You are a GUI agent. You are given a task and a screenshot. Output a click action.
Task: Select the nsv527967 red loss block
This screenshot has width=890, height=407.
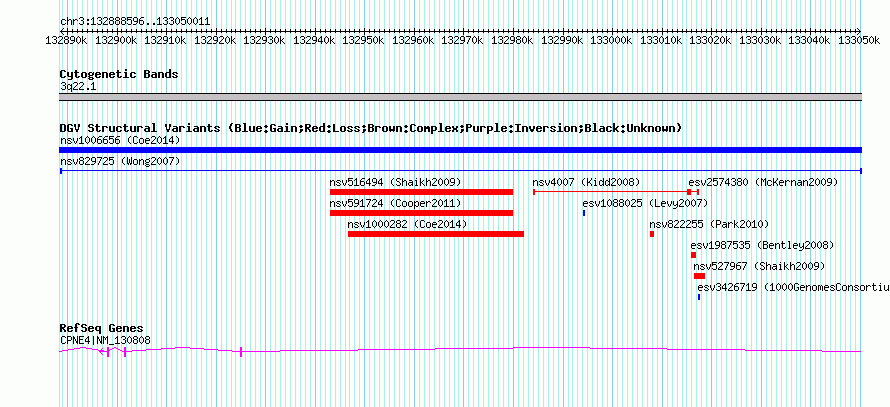[x=699, y=276]
